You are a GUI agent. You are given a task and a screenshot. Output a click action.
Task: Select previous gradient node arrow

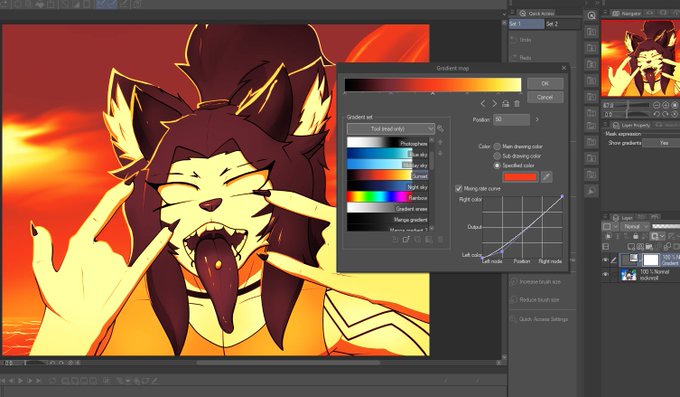483,104
